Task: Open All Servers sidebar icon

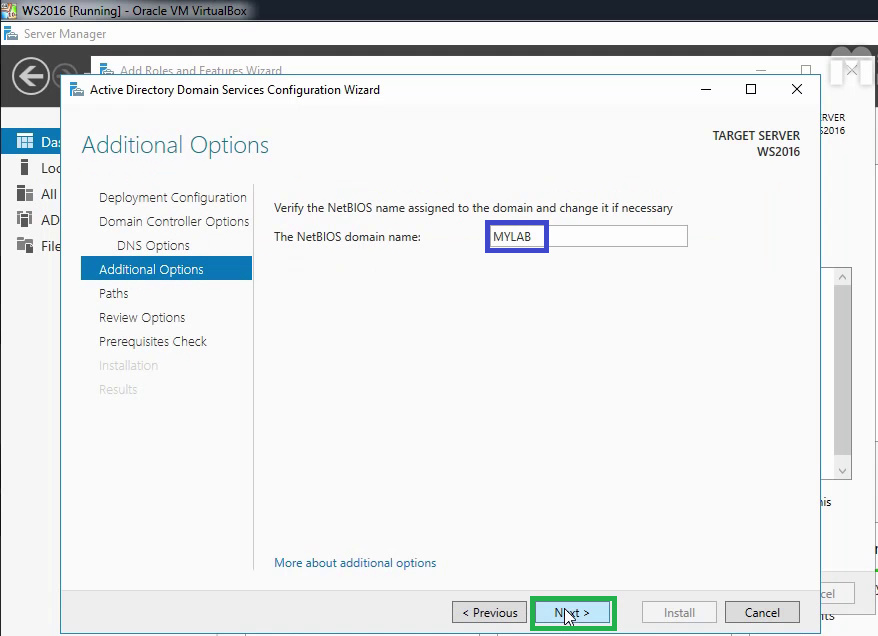Action: pos(25,194)
